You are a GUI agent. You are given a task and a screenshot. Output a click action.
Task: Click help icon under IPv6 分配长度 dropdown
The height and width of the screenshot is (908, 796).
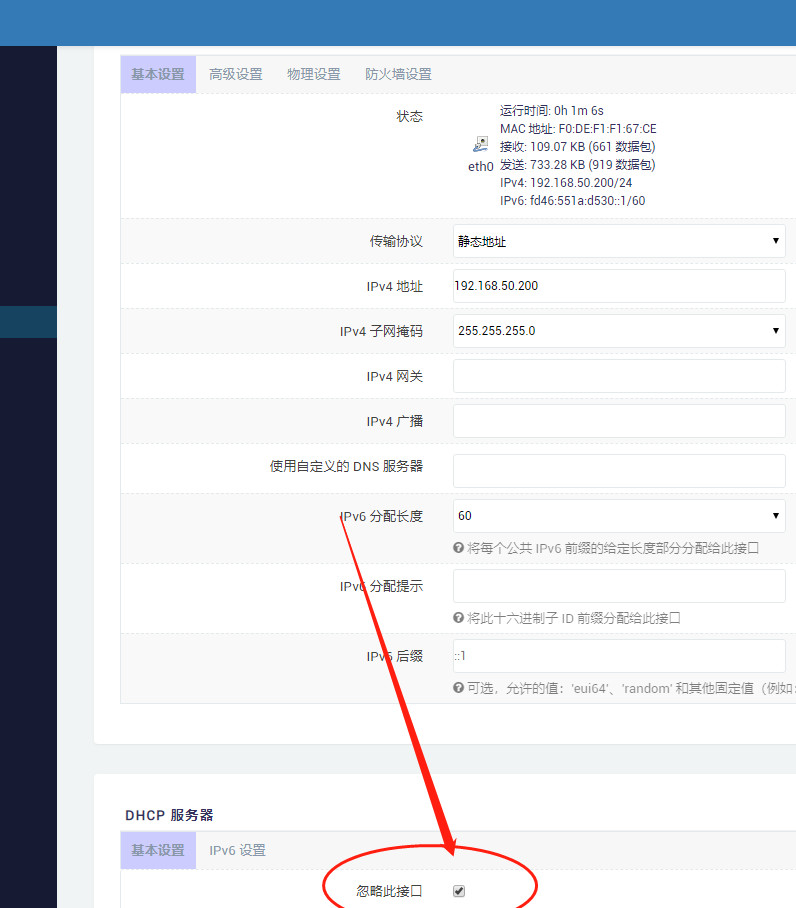459,548
